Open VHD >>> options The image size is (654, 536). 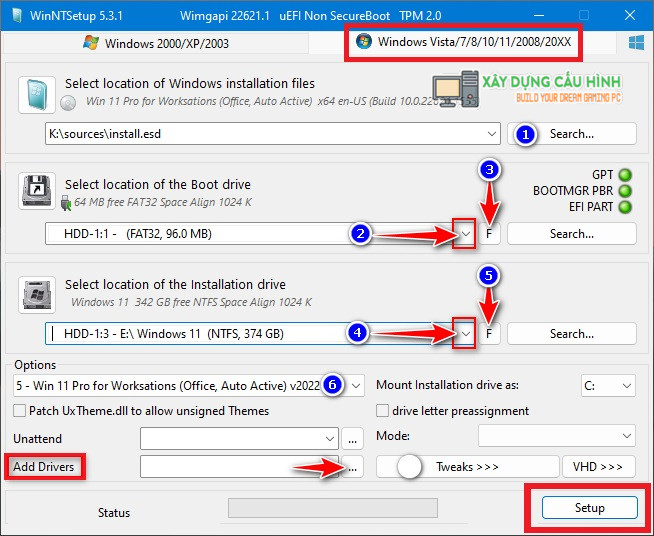pyautogui.click(x=598, y=466)
